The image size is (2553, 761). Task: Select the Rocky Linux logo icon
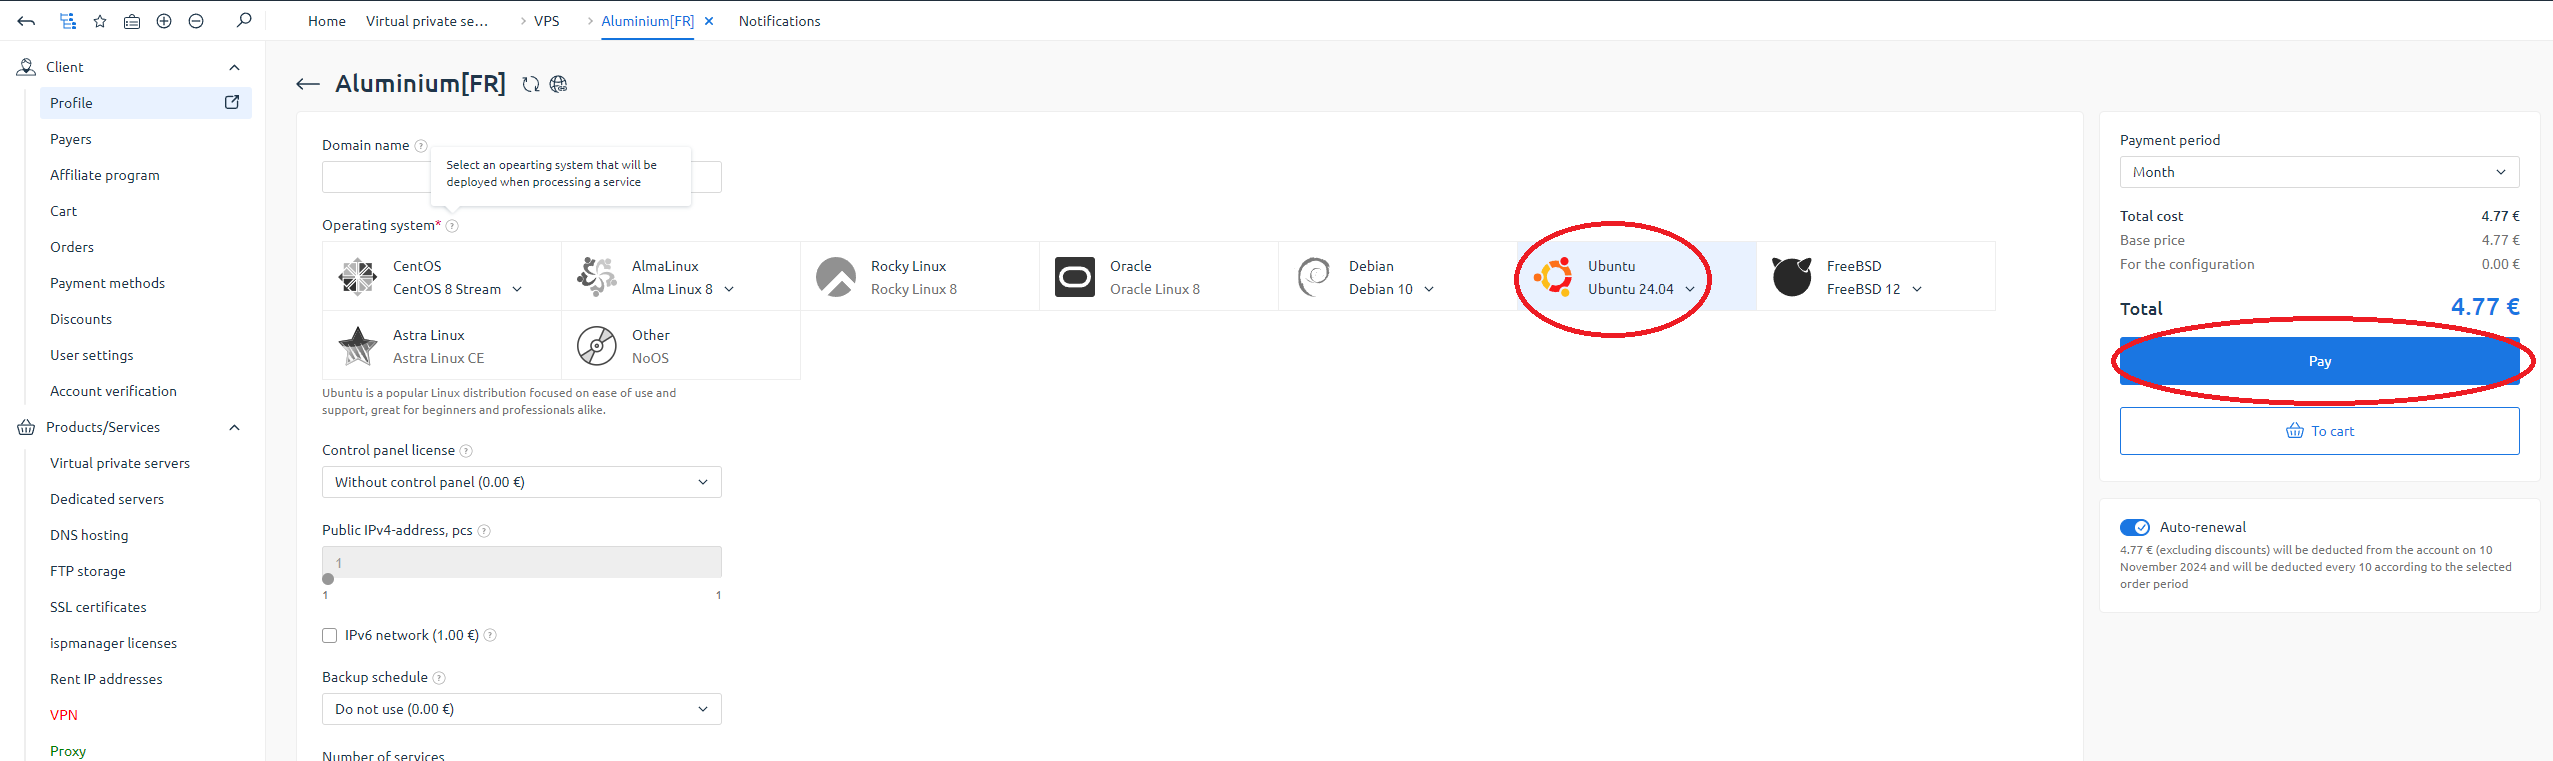[836, 277]
